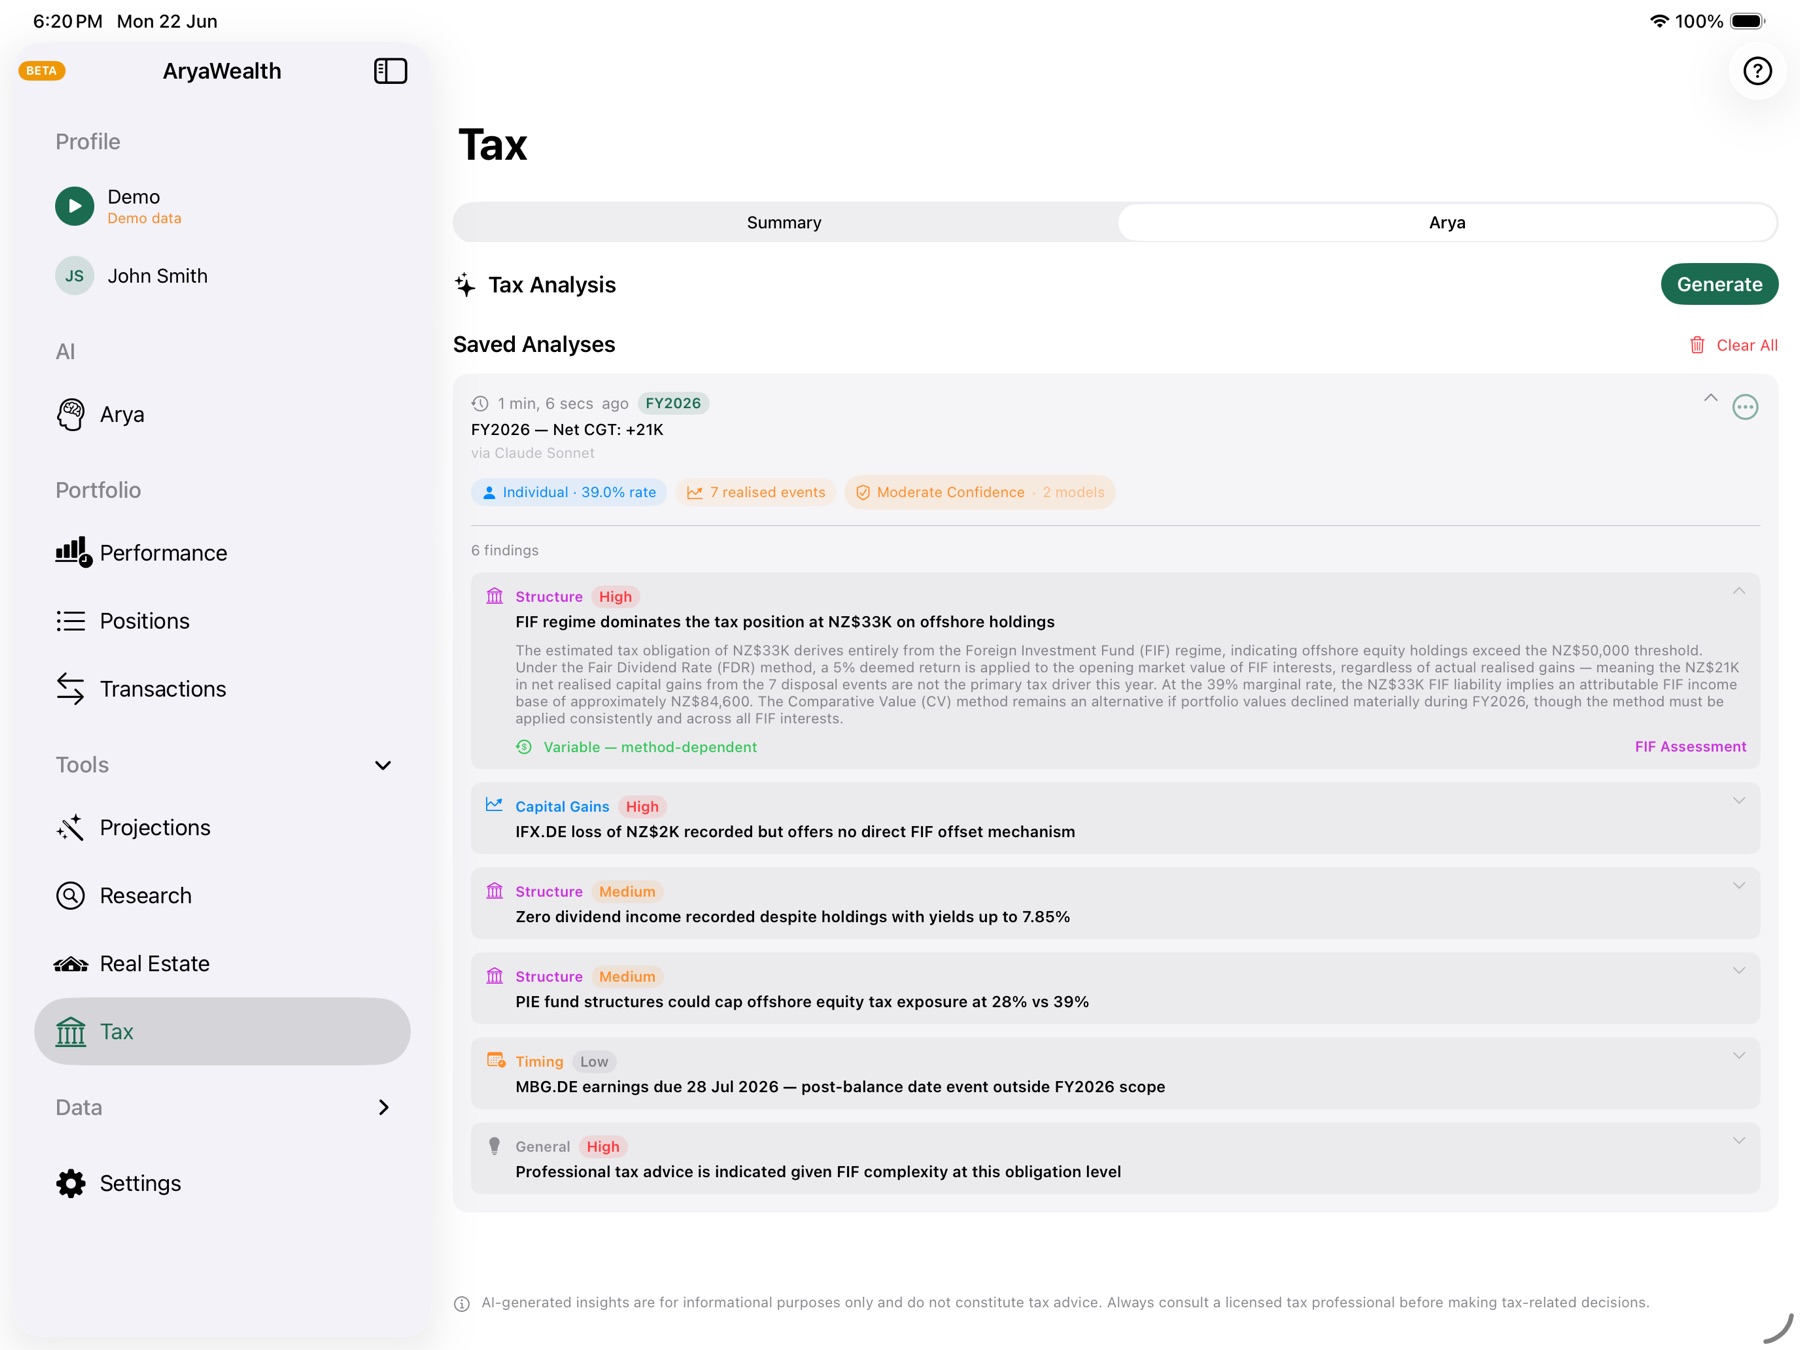Switch to the Arya tab
Image resolution: width=1800 pixels, height=1350 pixels.
click(1447, 222)
